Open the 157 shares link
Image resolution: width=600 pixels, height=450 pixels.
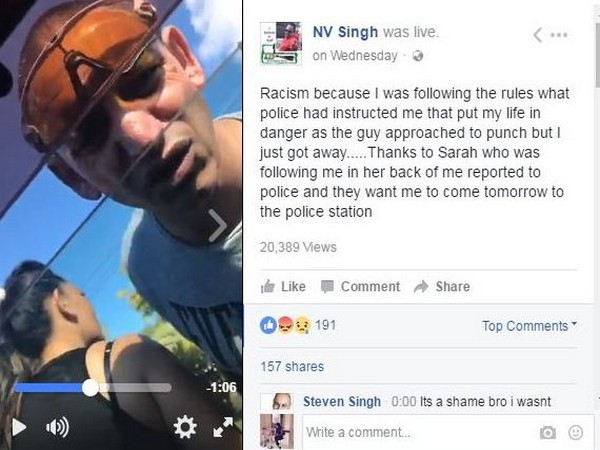pyautogui.click(x=292, y=367)
